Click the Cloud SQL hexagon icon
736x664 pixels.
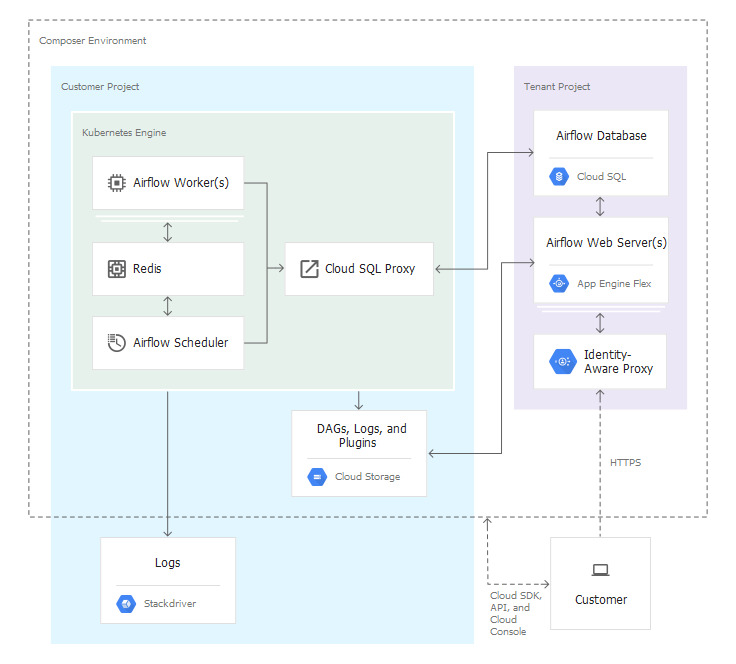click(x=559, y=177)
